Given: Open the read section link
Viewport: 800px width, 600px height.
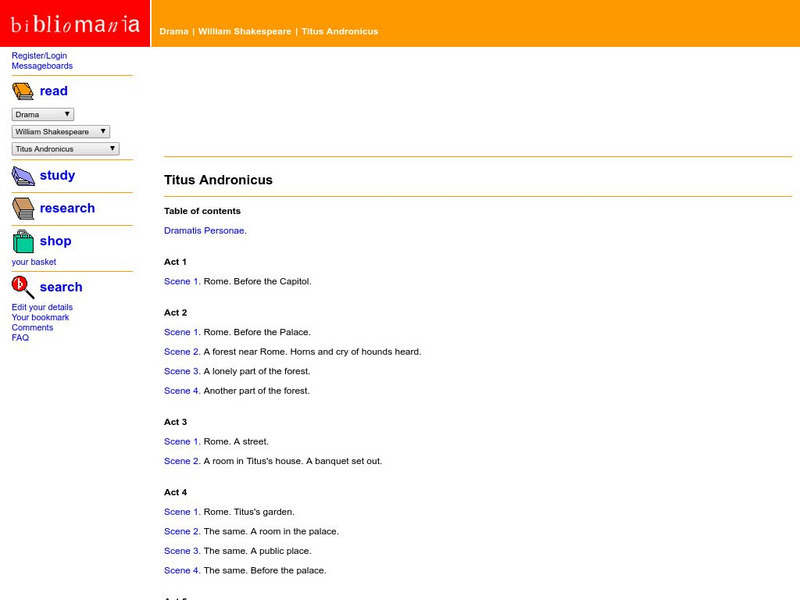Looking at the screenshot, I should (54, 91).
